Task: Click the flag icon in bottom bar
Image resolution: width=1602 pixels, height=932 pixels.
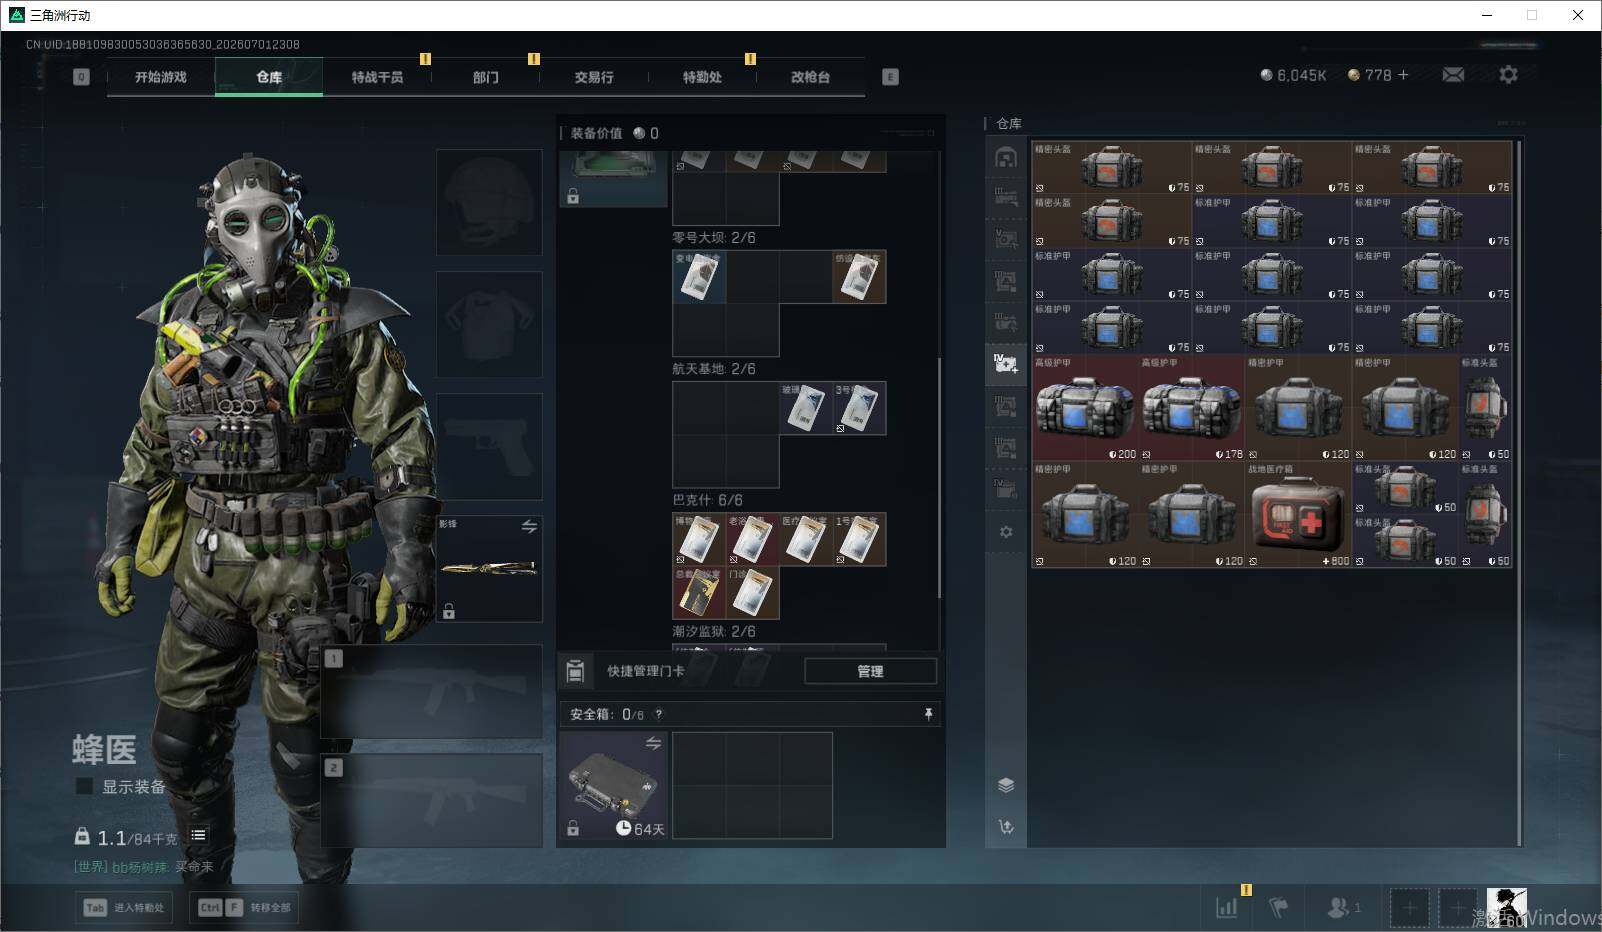Action: (x=1278, y=907)
